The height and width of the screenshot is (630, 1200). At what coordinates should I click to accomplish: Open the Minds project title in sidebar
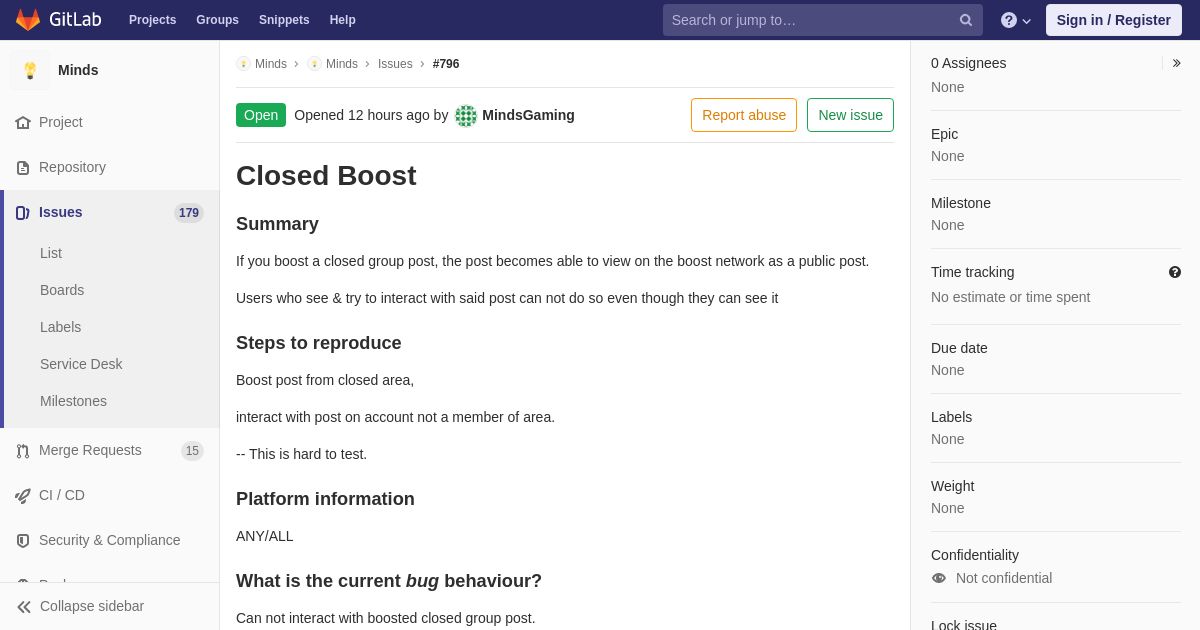[x=78, y=70]
